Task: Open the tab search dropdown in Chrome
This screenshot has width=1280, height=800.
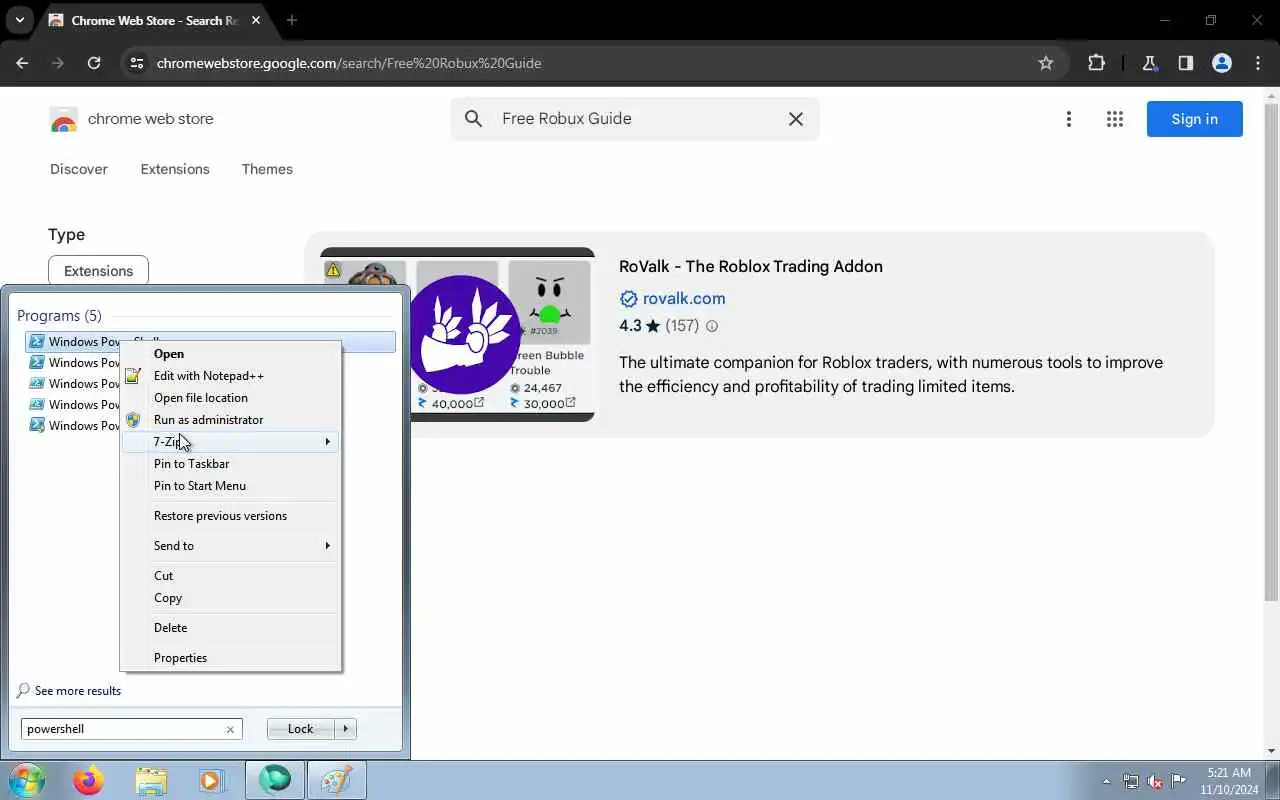Action: click(20, 20)
